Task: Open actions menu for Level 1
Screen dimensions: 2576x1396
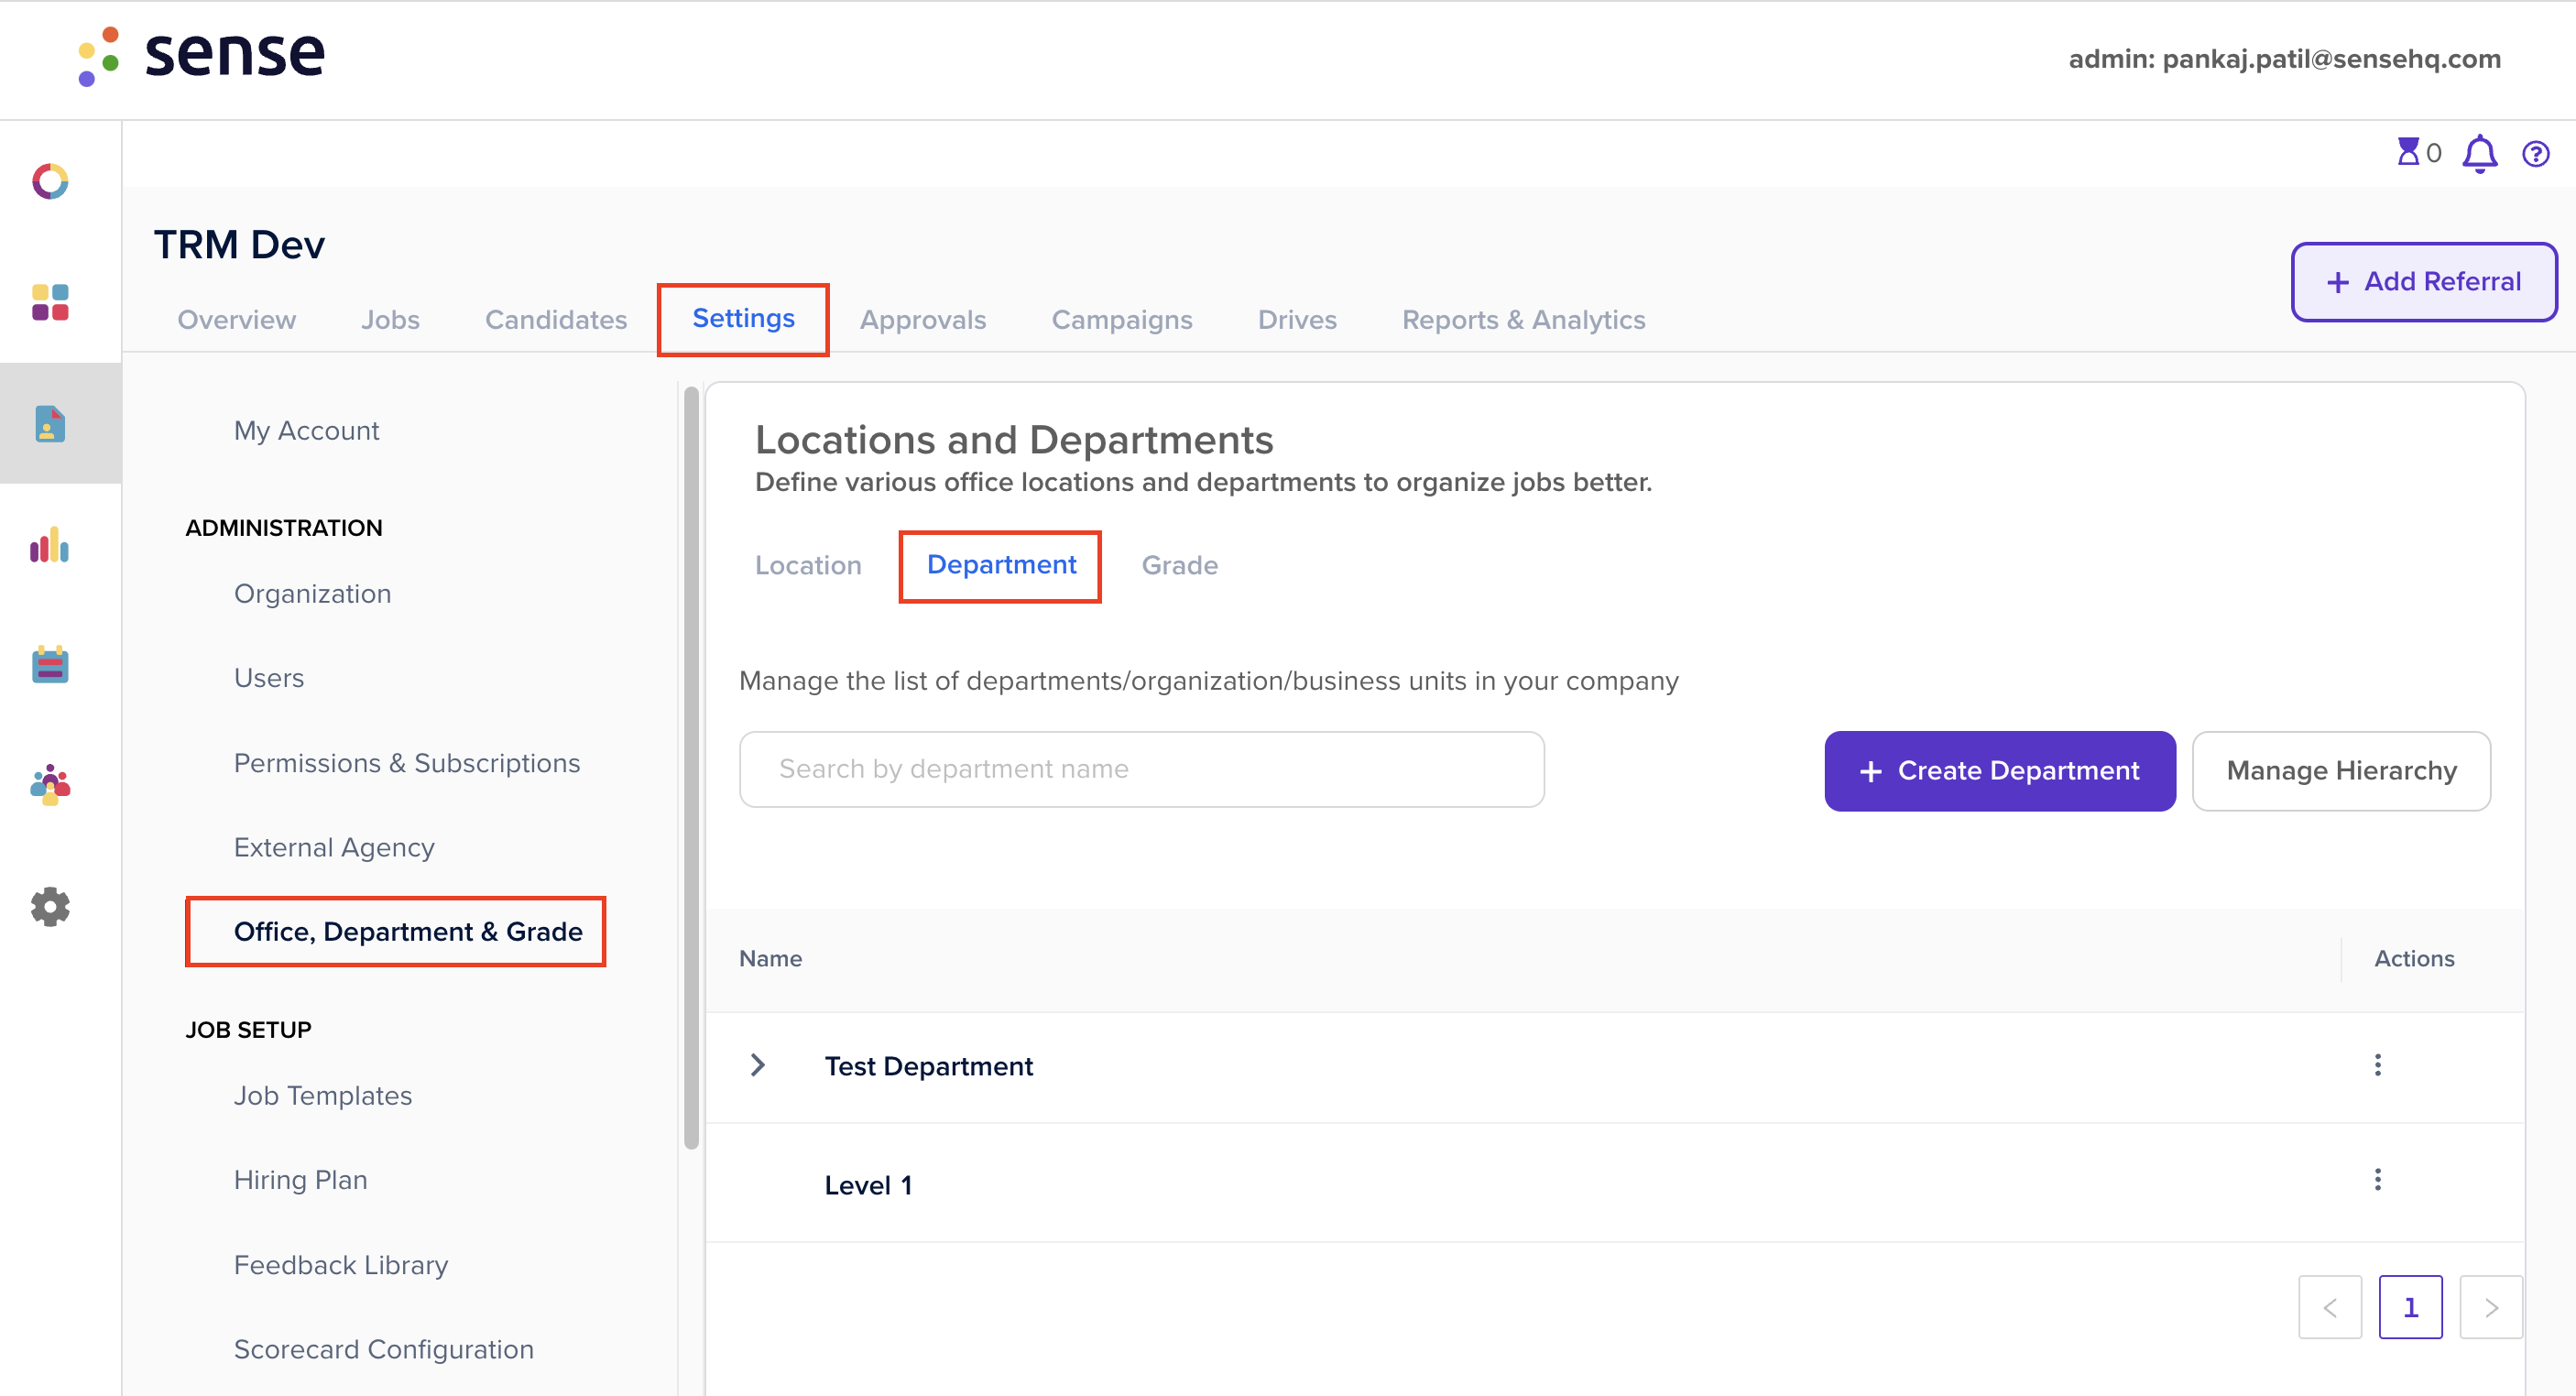Action: [2377, 1180]
